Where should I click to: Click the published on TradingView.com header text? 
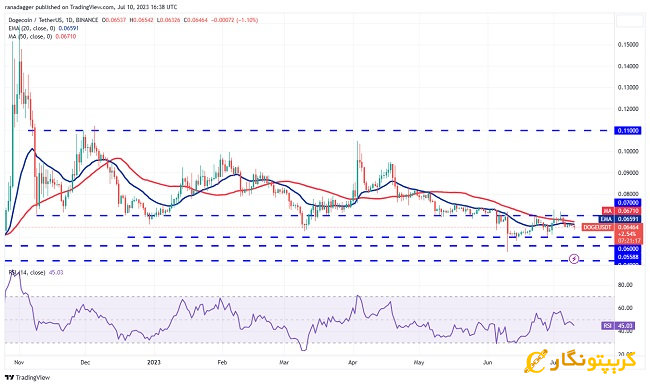click(x=91, y=7)
